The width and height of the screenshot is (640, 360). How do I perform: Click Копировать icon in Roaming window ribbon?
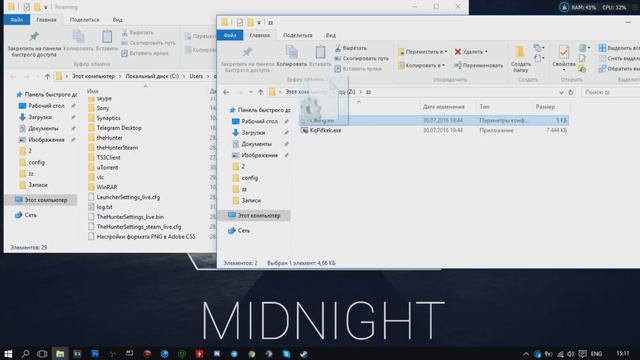[78, 37]
